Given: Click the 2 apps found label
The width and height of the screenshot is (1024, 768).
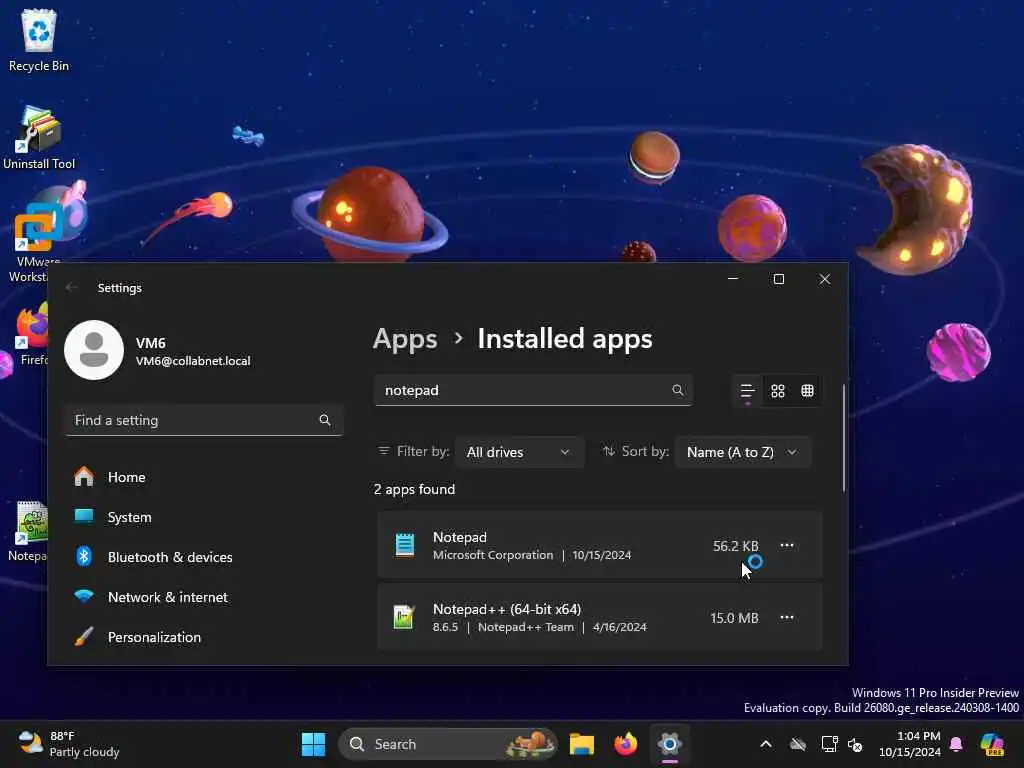Looking at the screenshot, I should pyautogui.click(x=414, y=489).
